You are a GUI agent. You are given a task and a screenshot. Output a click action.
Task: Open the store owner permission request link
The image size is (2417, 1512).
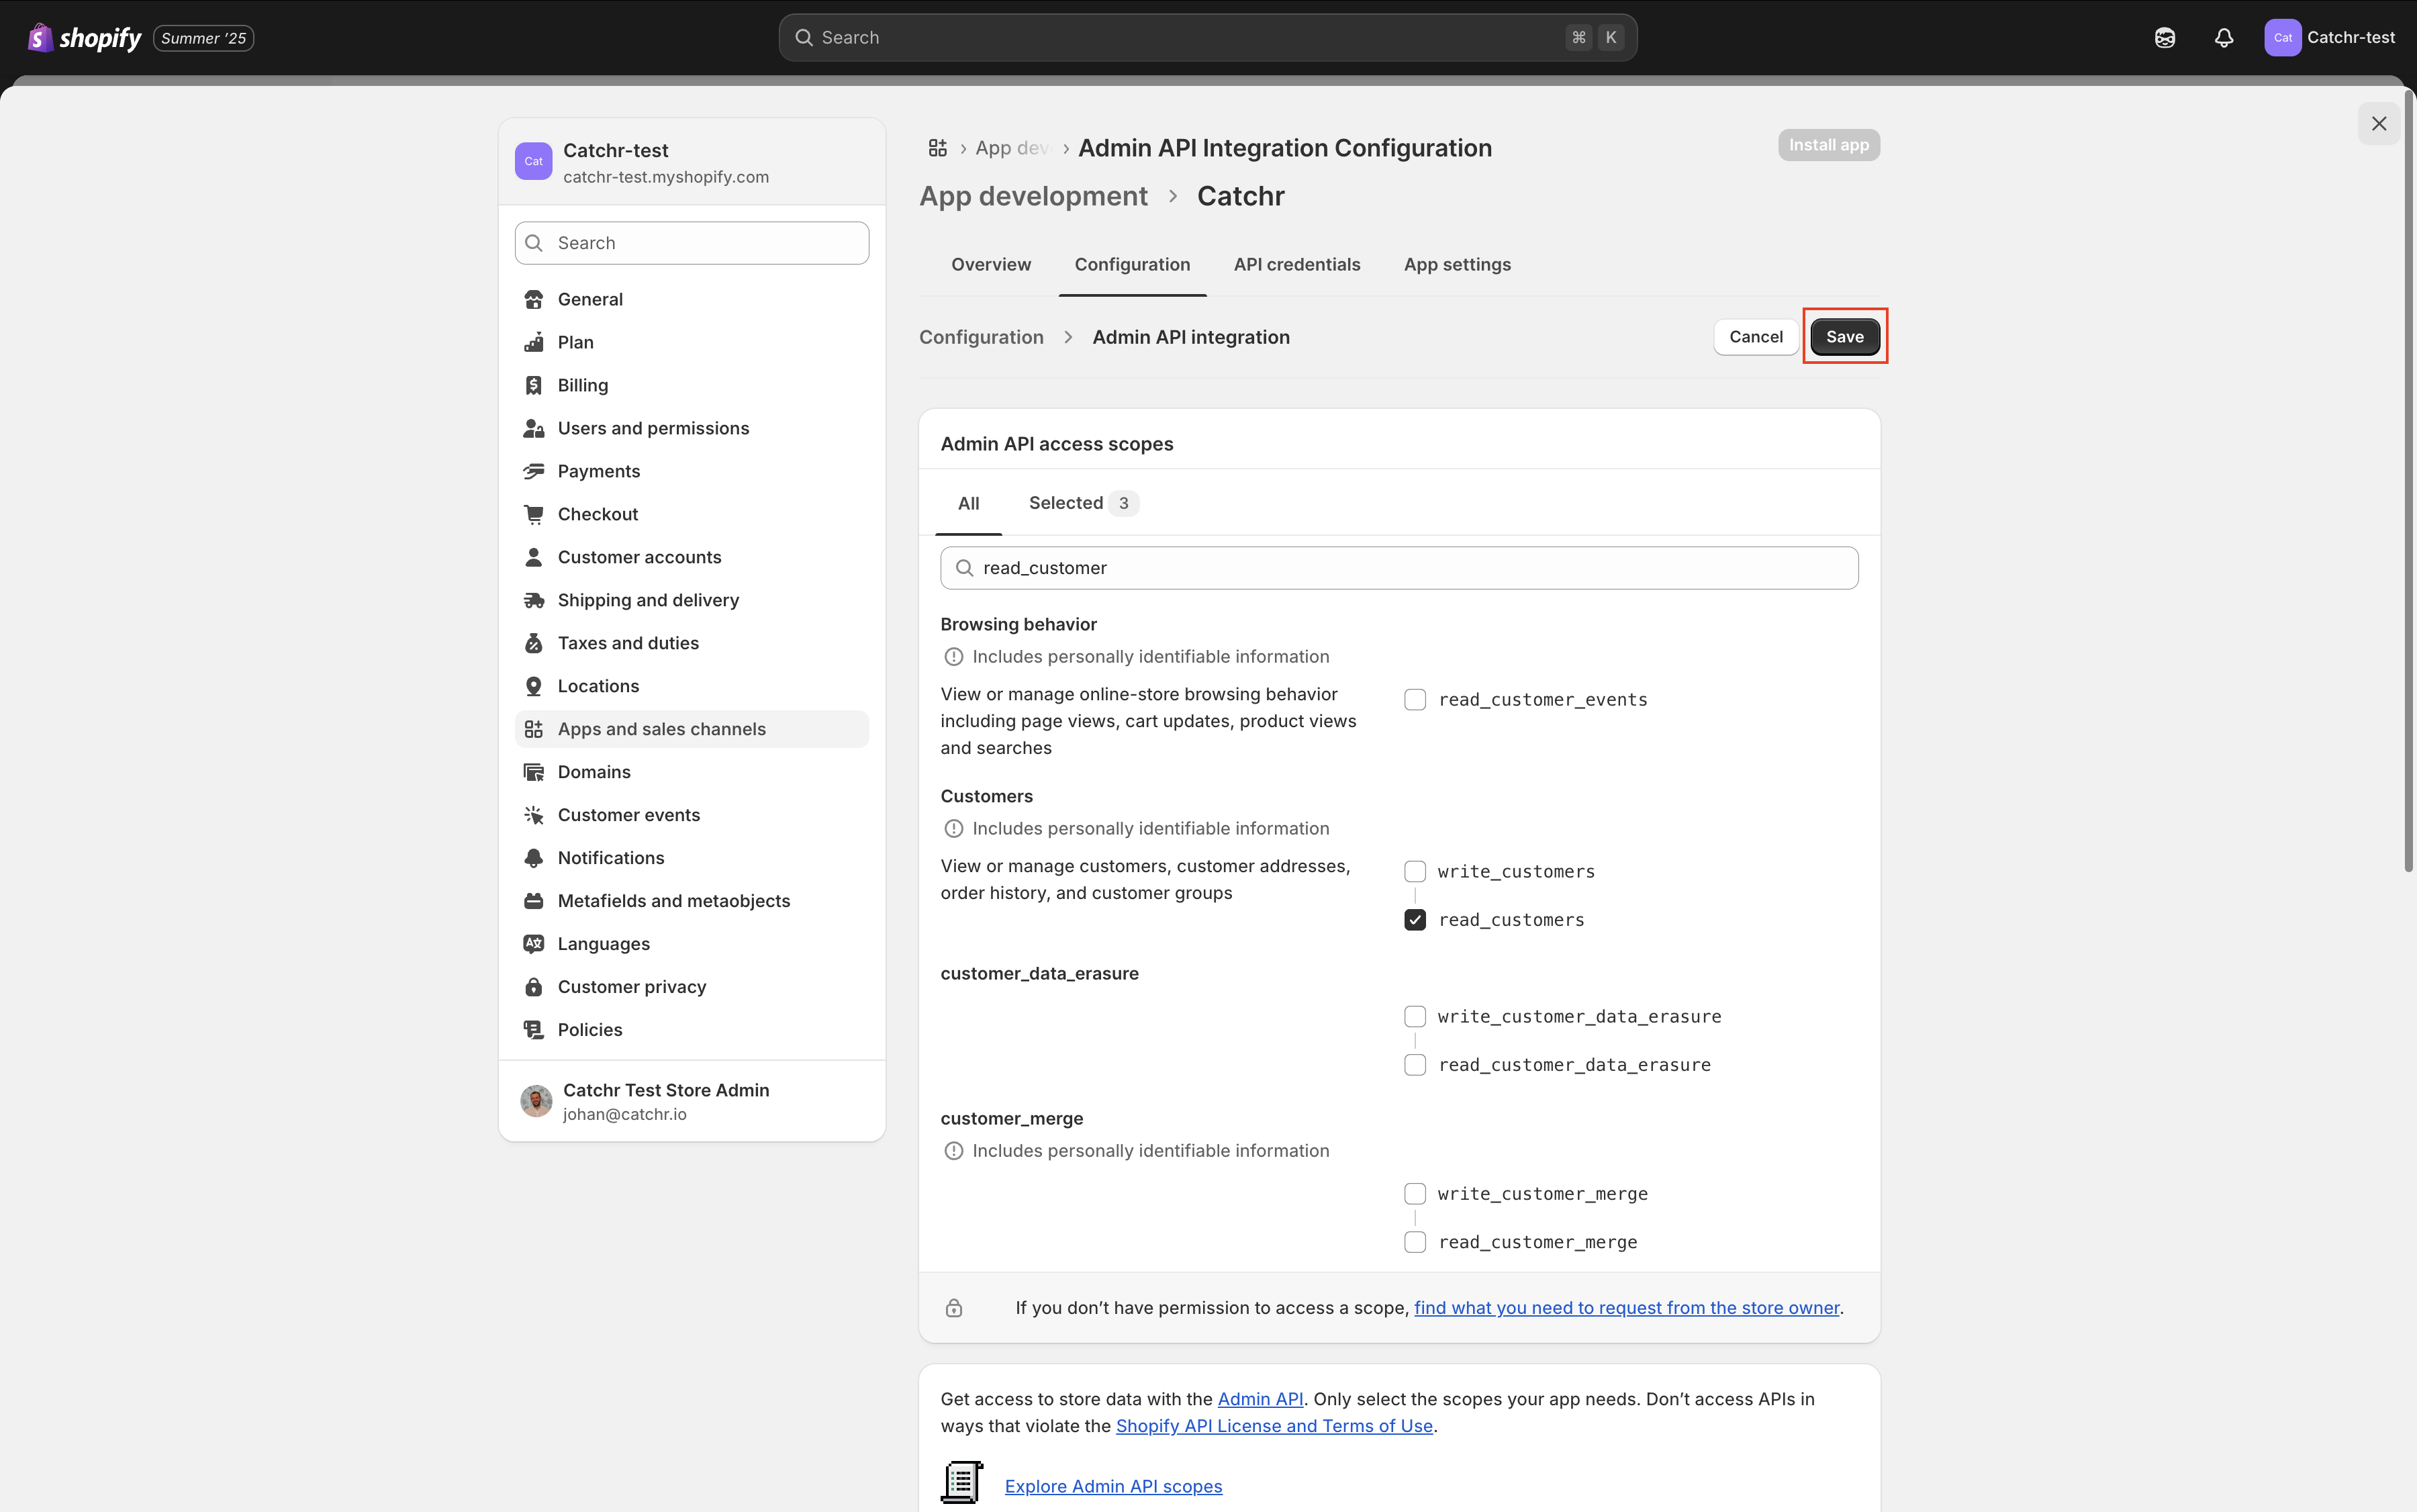click(1626, 1308)
